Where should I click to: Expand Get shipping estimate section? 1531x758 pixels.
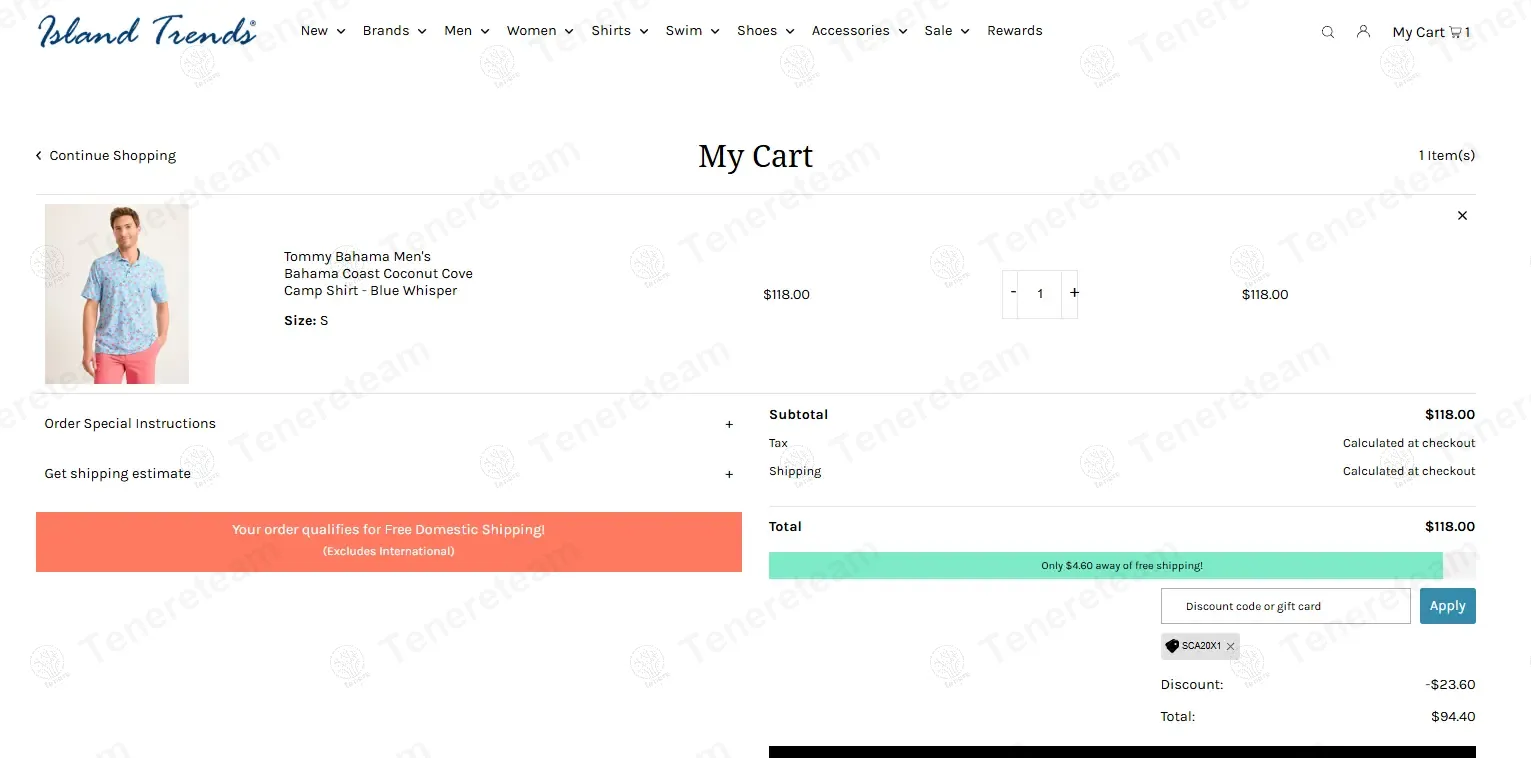[x=389, y=474]
